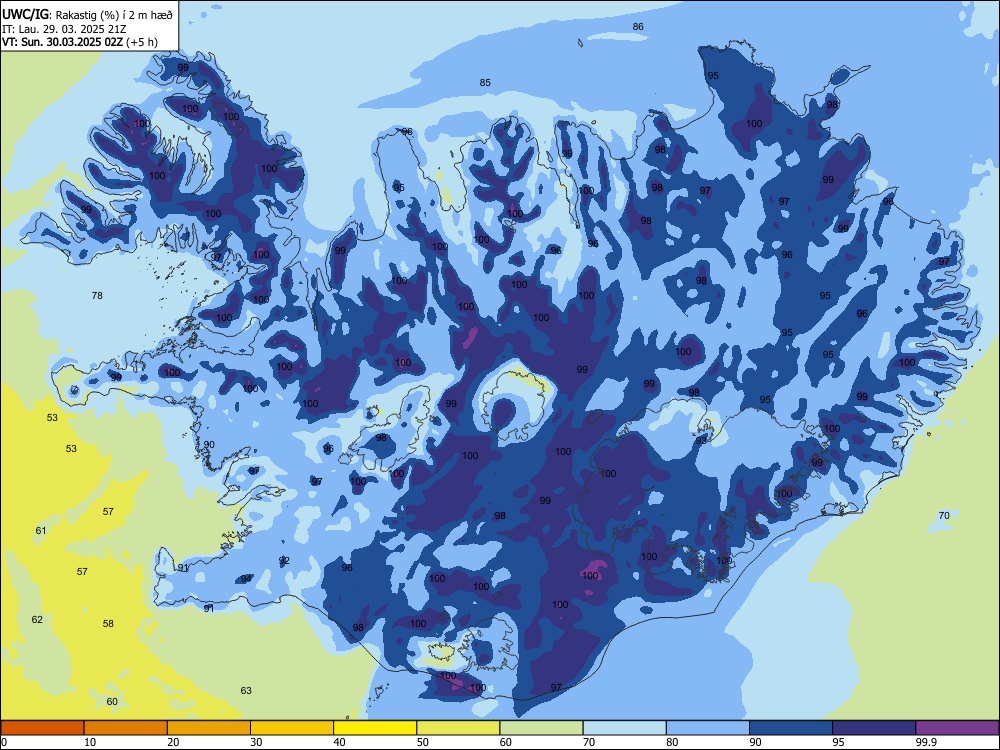Click the purple above-99.9 legend swatch

[x=957, y=728]
